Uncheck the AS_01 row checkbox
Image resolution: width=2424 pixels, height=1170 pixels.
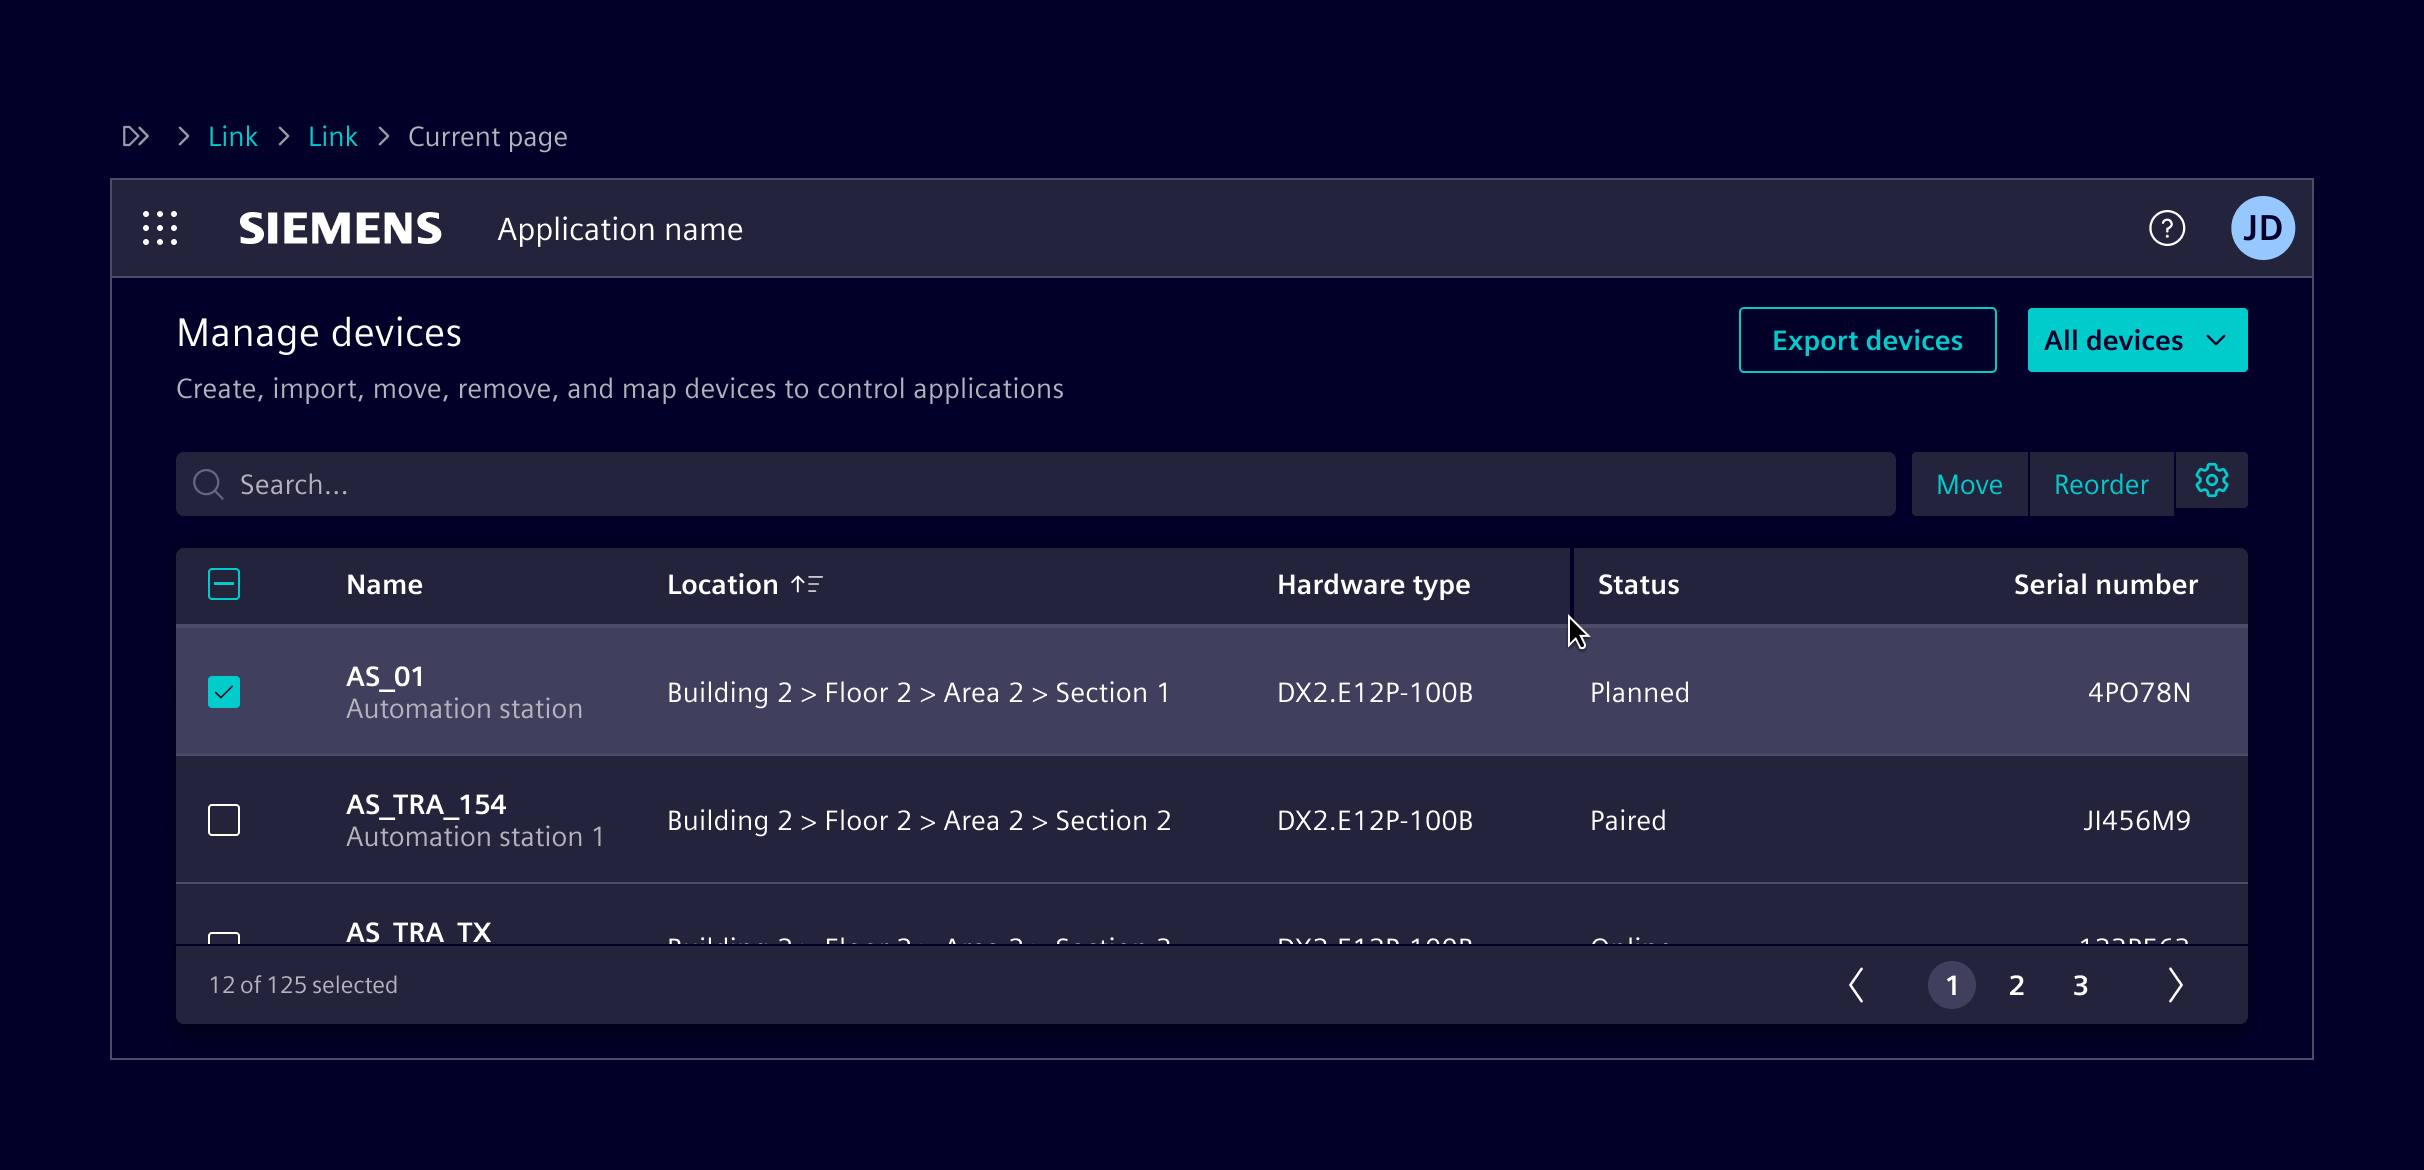(x=224, y=691)
